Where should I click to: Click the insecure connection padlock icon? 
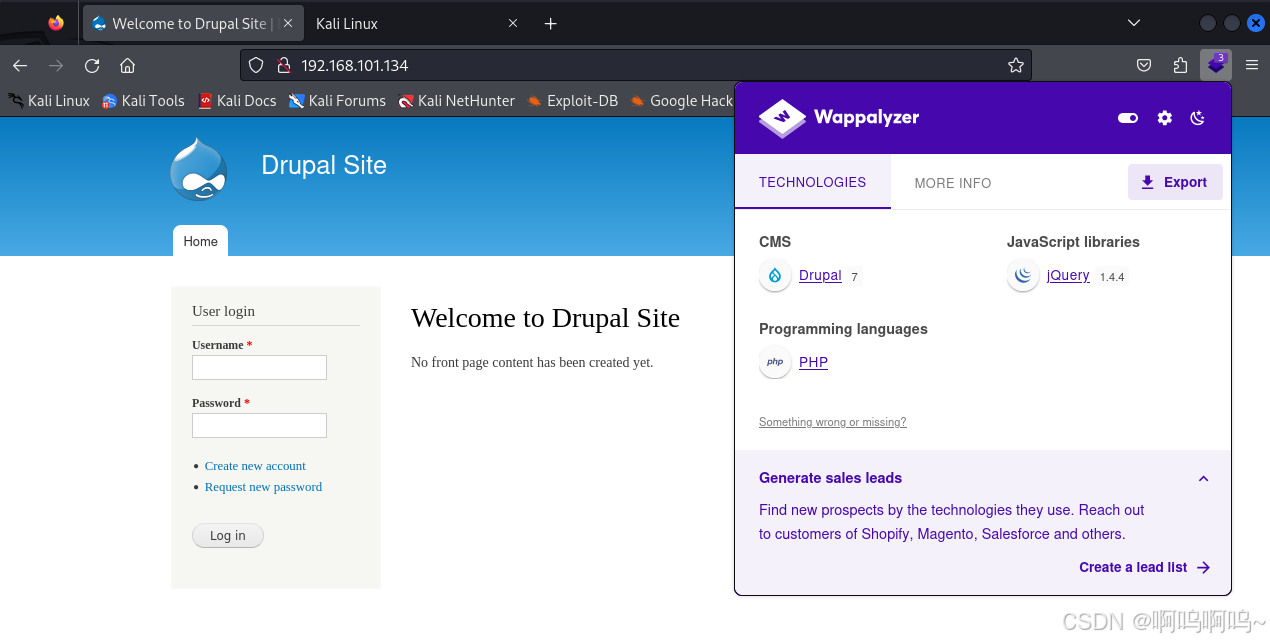click(x=283, y=65)
